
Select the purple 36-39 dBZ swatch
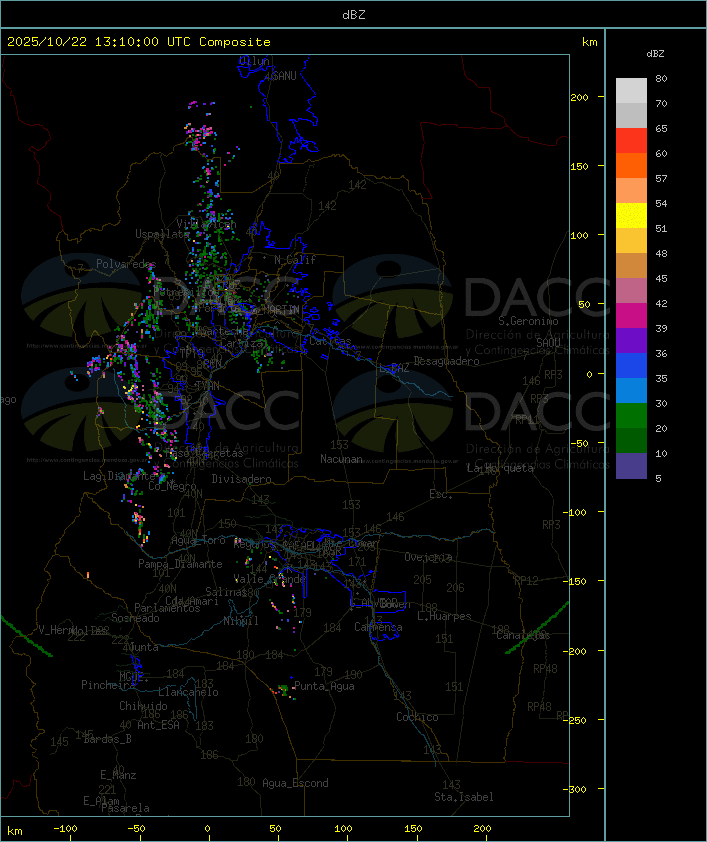point(631,340)
